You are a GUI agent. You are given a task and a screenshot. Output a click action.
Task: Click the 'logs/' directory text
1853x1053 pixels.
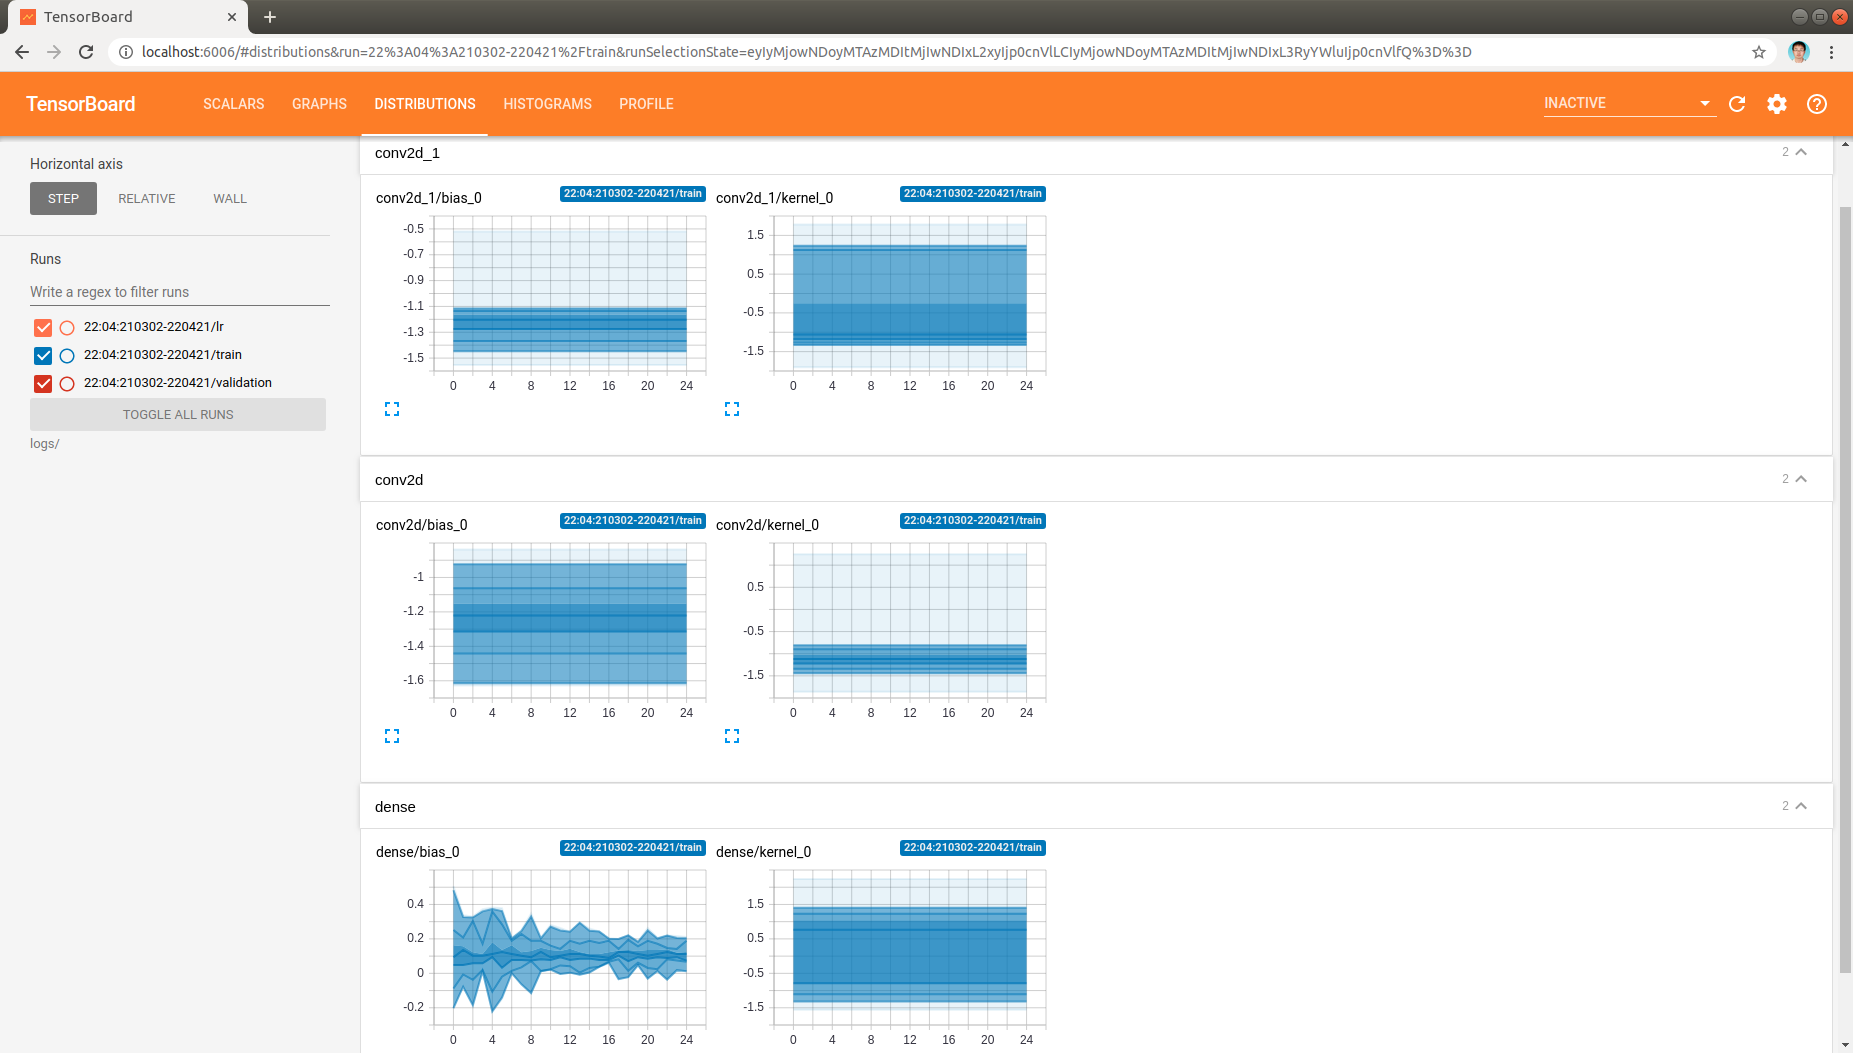(45, 444)
